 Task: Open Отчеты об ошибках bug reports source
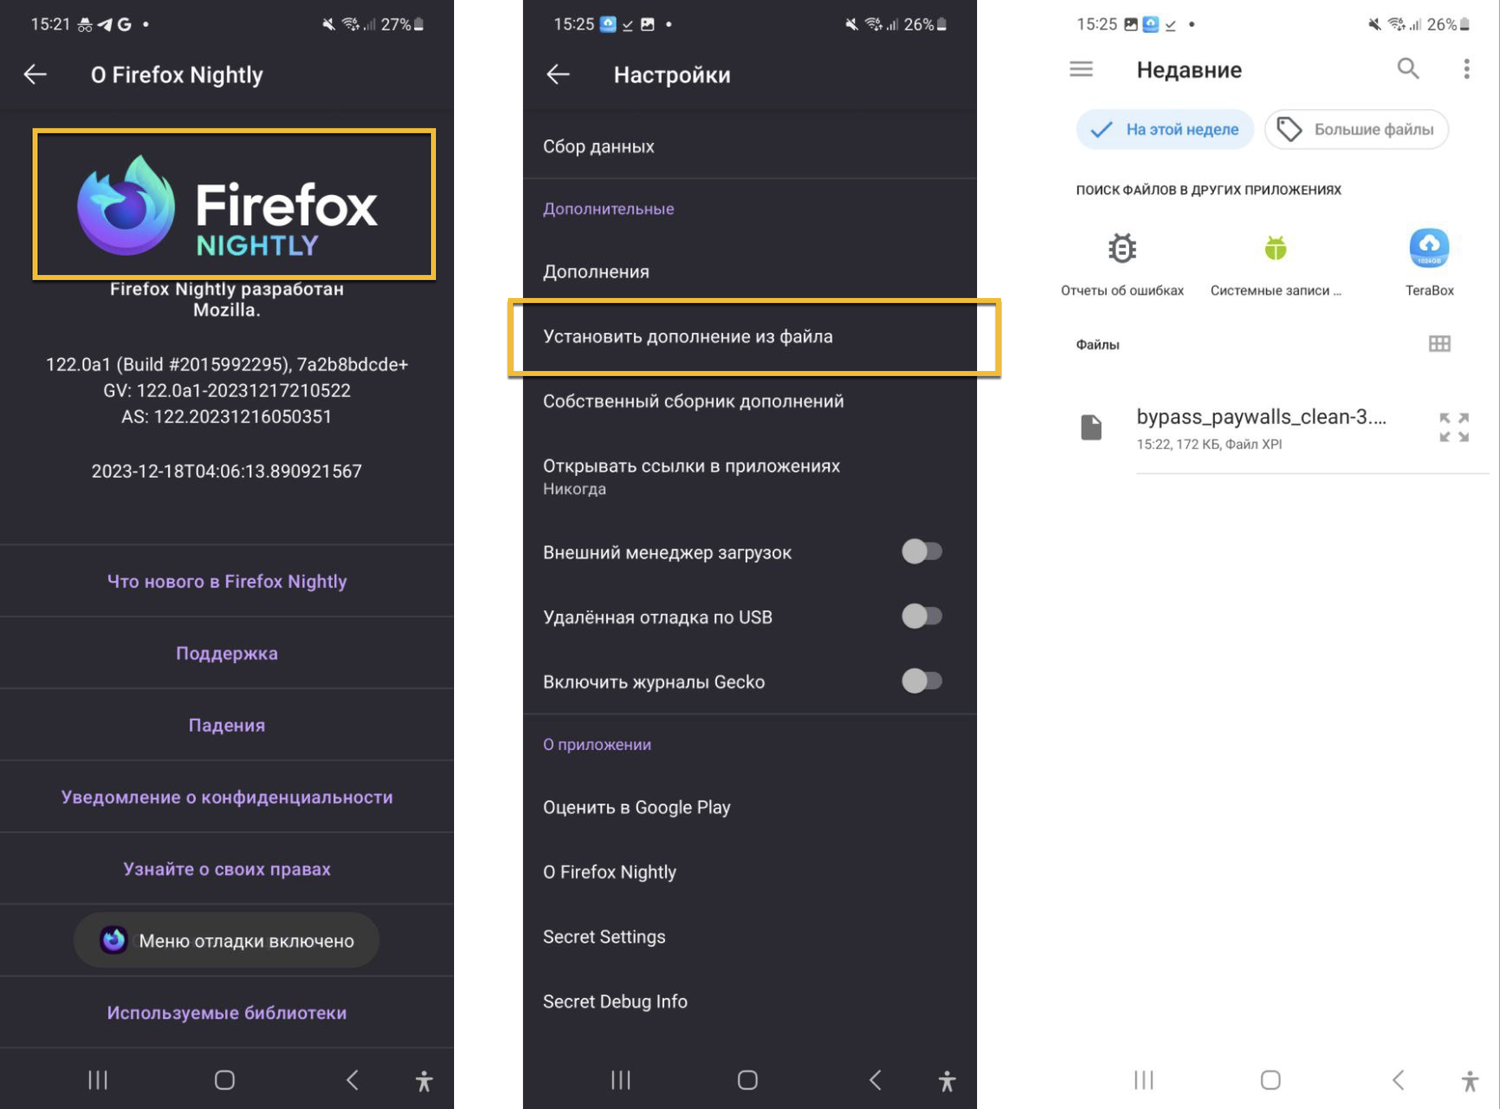tap(1122, 263)
